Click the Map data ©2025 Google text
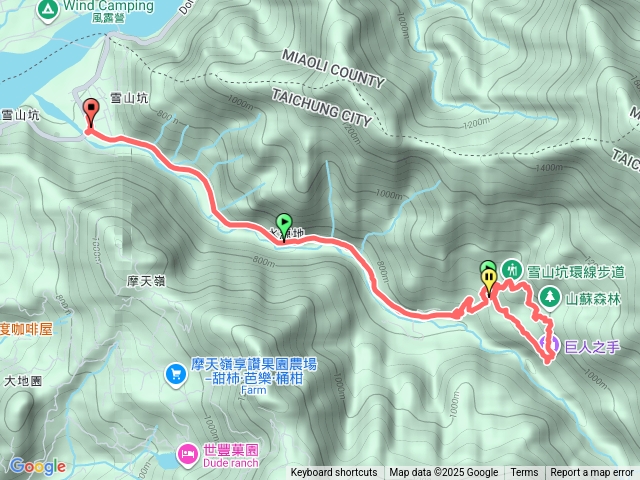The width and height of the screenshot is (640, 480). [444, 473]
